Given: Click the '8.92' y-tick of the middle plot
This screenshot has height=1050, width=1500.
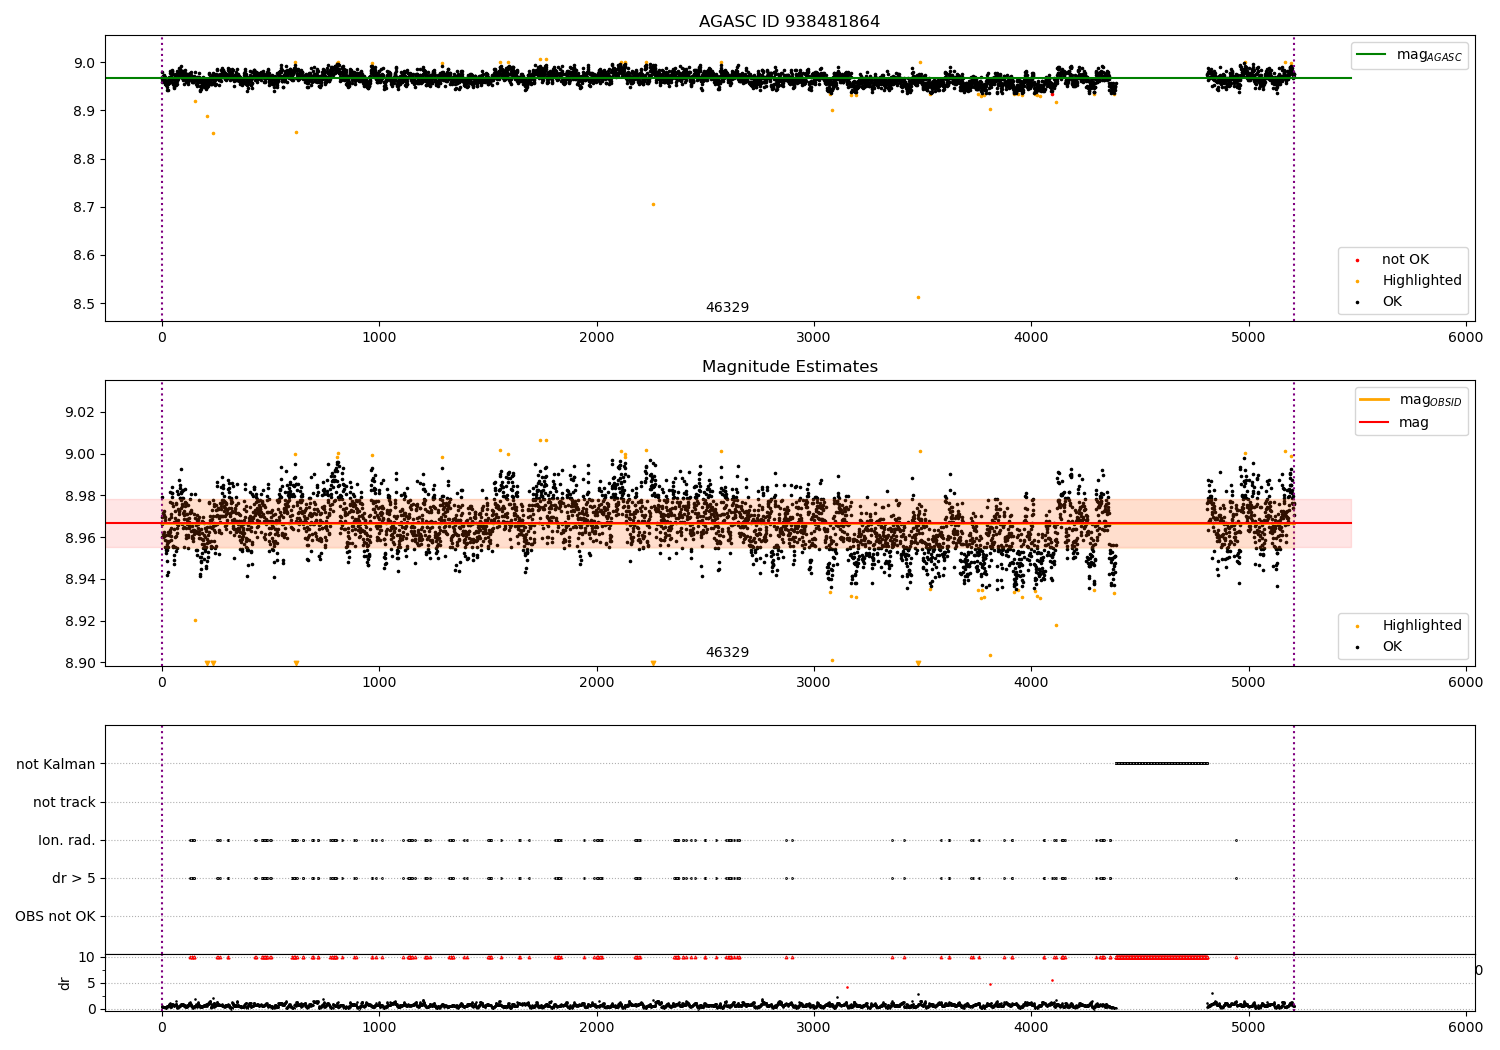Looking at the screenshot, I should (x=81, y=622).
